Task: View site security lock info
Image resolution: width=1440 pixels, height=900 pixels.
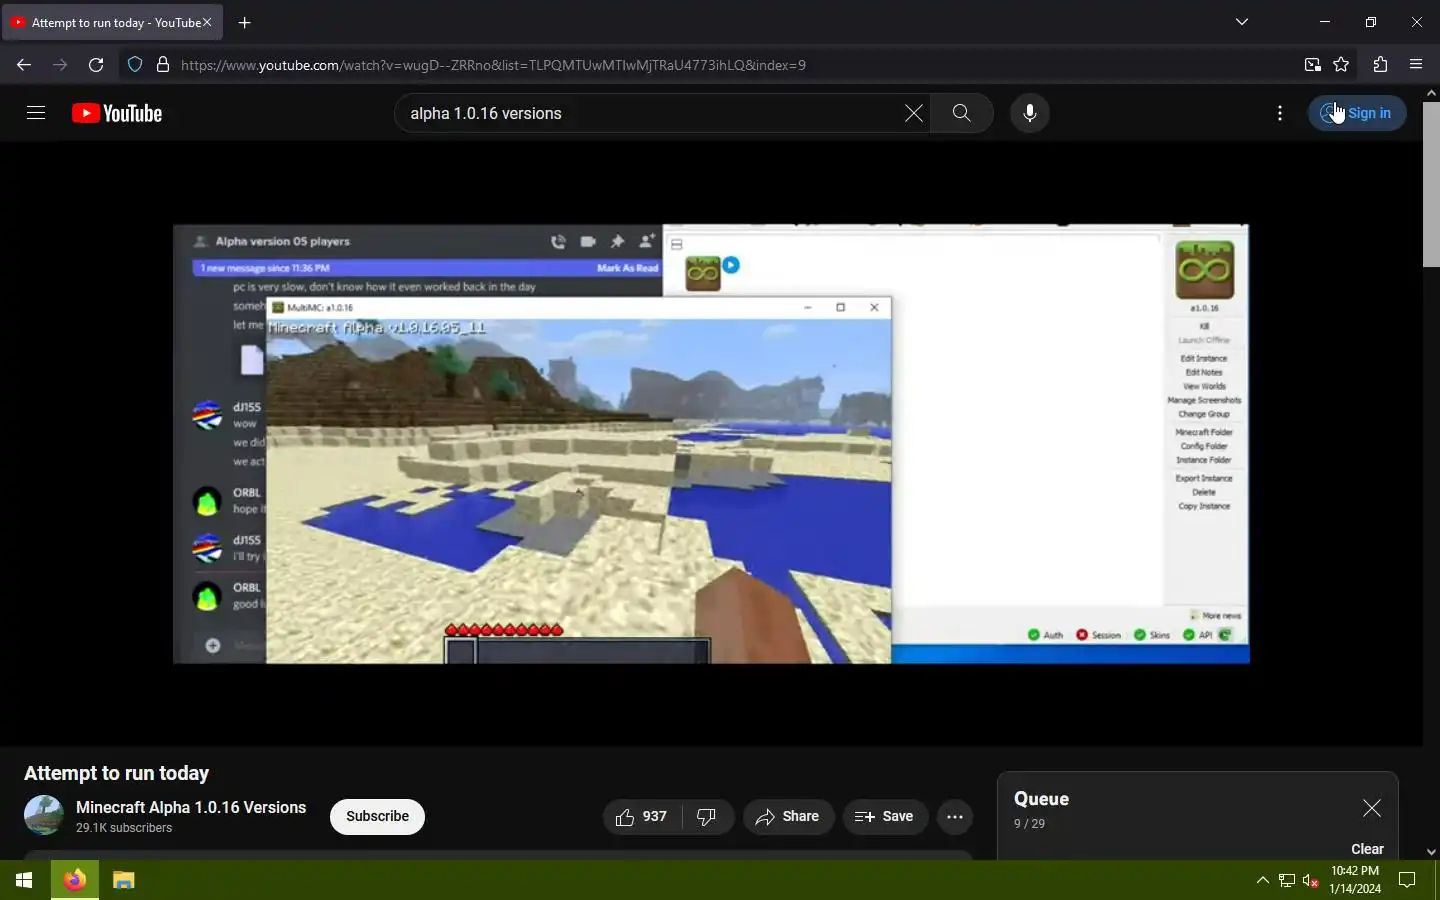Action: pos(163,65)
